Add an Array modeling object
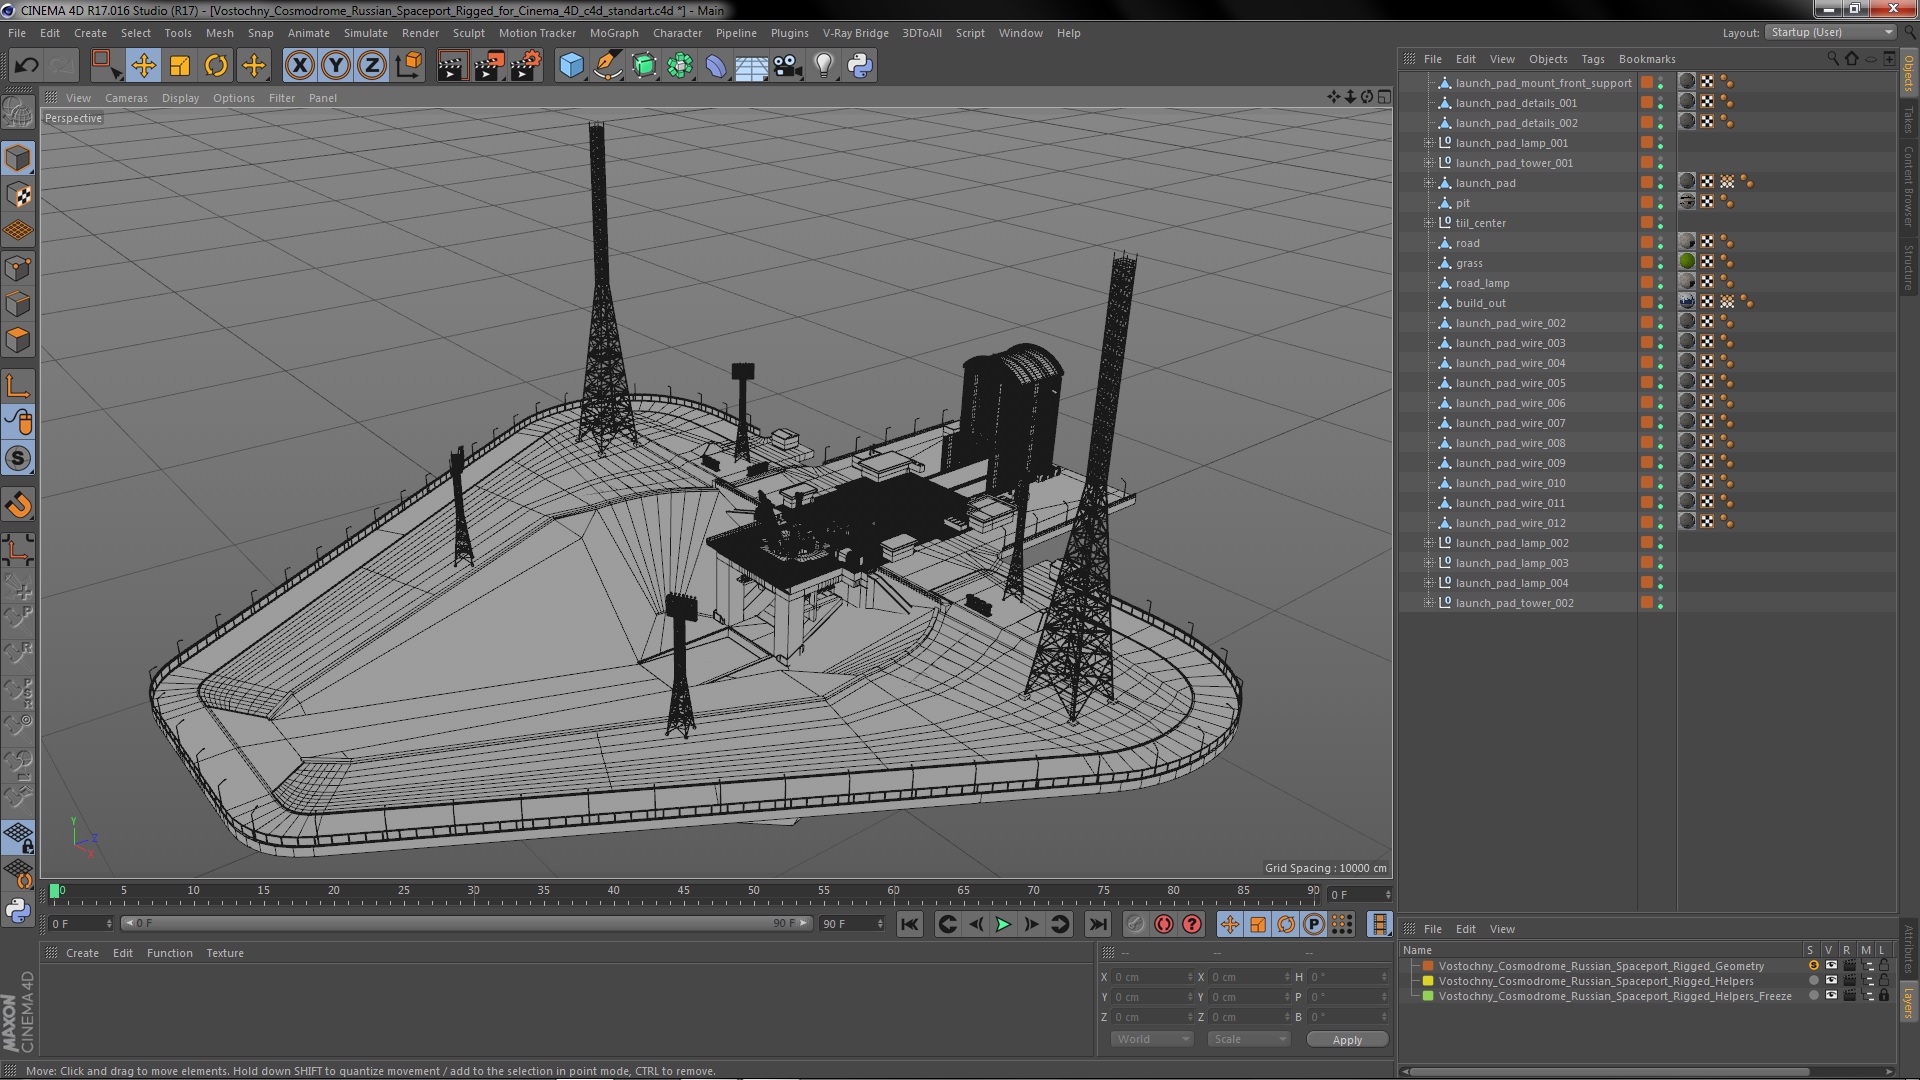Image resolution: width=1920 pixels, height=1080 pixels. click(x=680, y=66)
